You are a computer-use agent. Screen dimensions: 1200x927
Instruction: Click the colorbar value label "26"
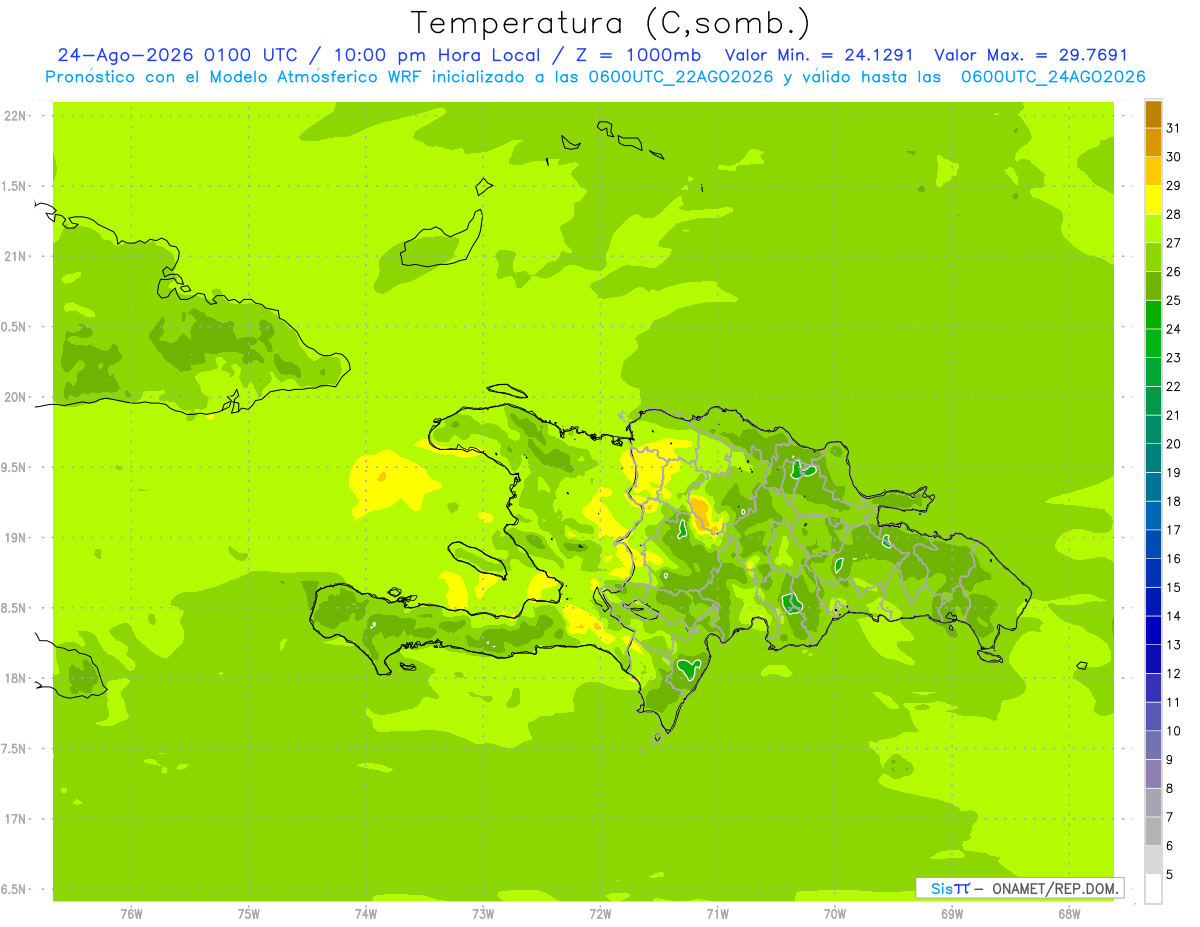(1174, 272)
